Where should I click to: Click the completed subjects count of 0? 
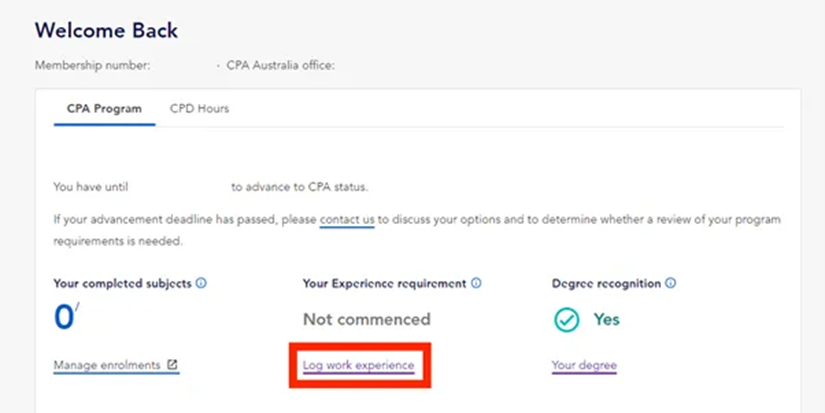(65, 318)
